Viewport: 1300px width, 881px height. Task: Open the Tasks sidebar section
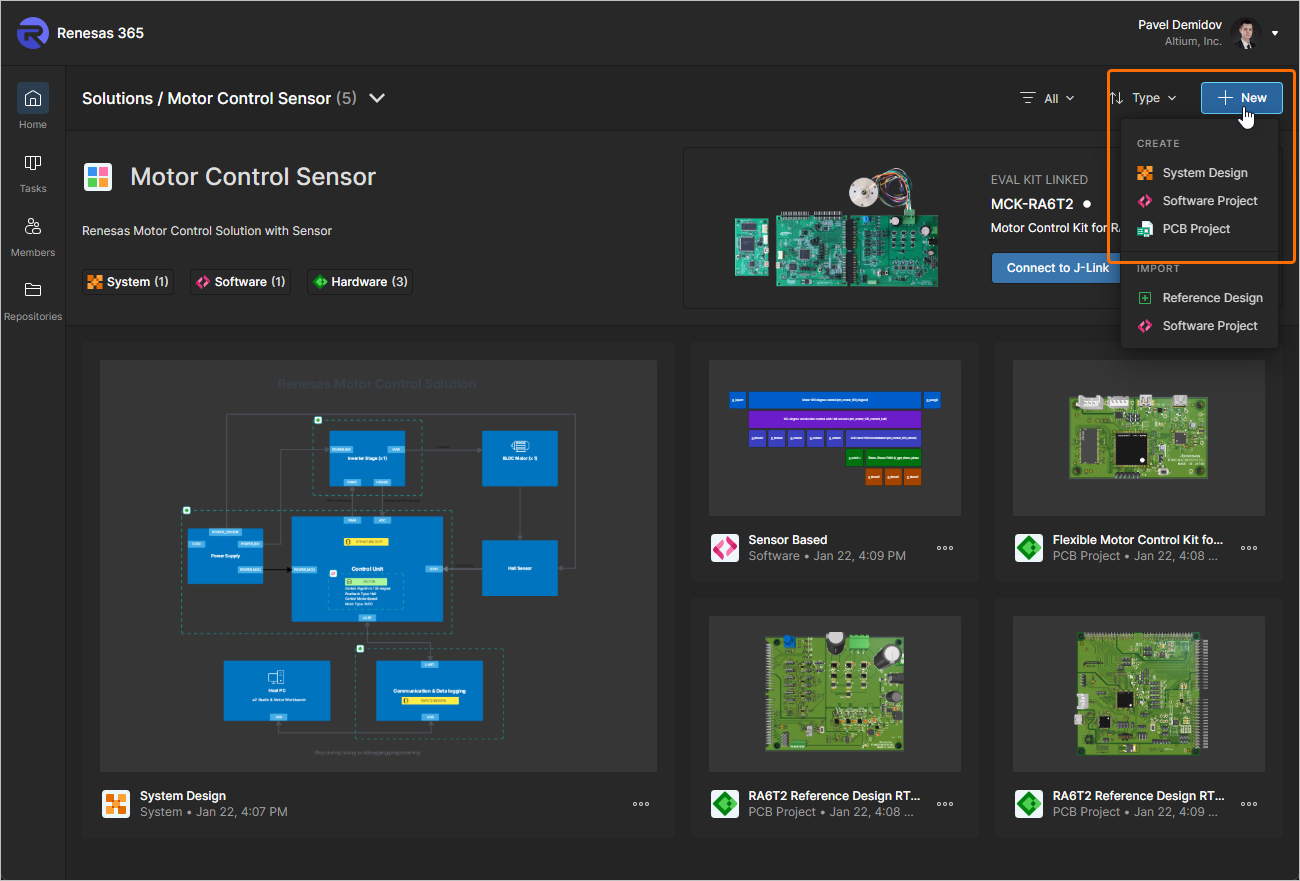point(33,172)
